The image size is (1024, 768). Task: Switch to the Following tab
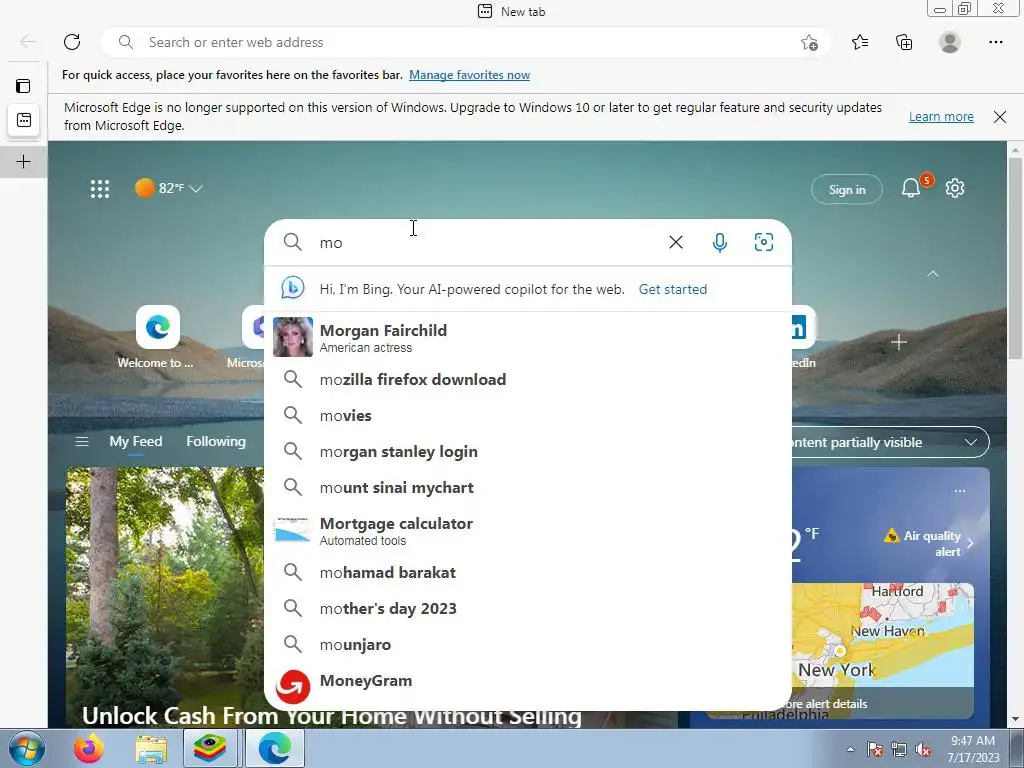[x=216, y=441]
